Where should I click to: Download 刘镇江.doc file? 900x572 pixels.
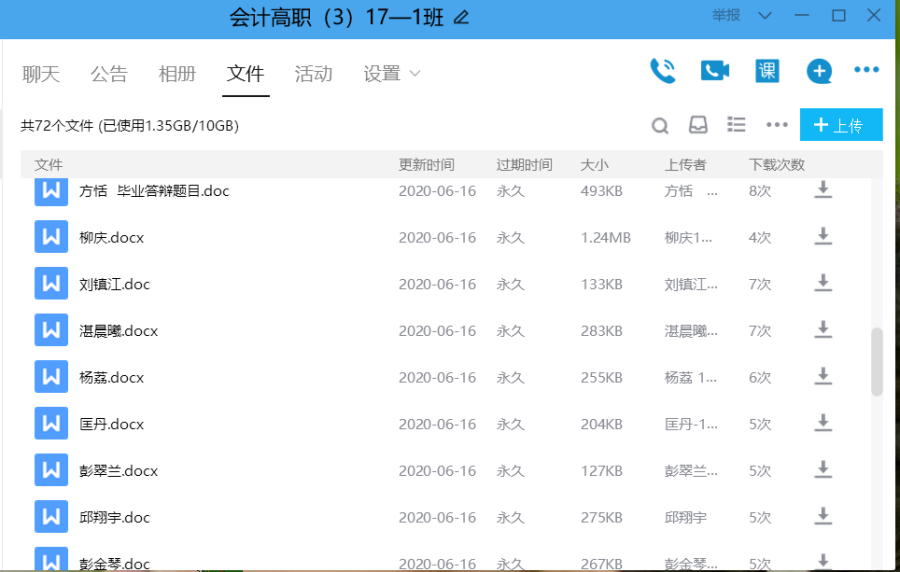click(823, 282)
